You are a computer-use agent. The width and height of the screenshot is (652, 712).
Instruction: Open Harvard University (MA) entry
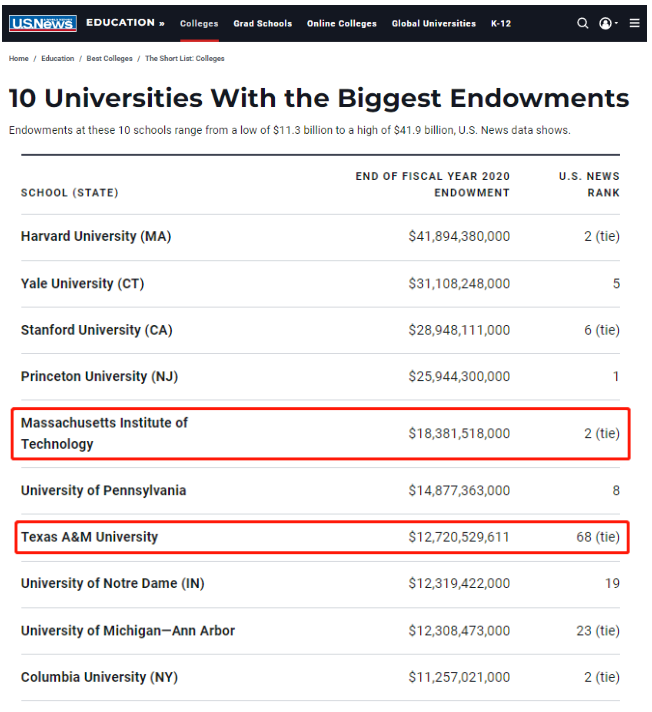96,236
